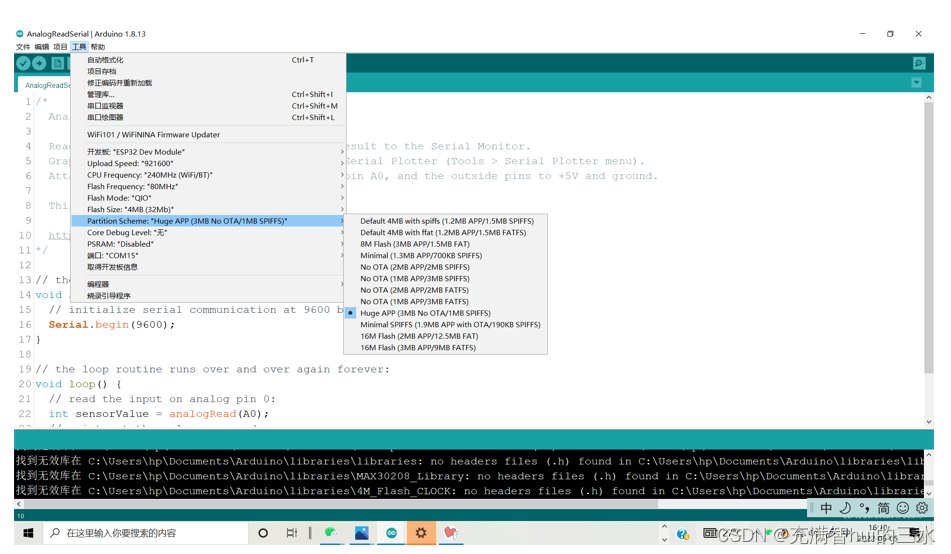Image resolution: width=951 pixels, height=554 pixels.
Task: Select Minimal (1.3MB APP/700KB SPIFFS)
Action: click(446, 256)
